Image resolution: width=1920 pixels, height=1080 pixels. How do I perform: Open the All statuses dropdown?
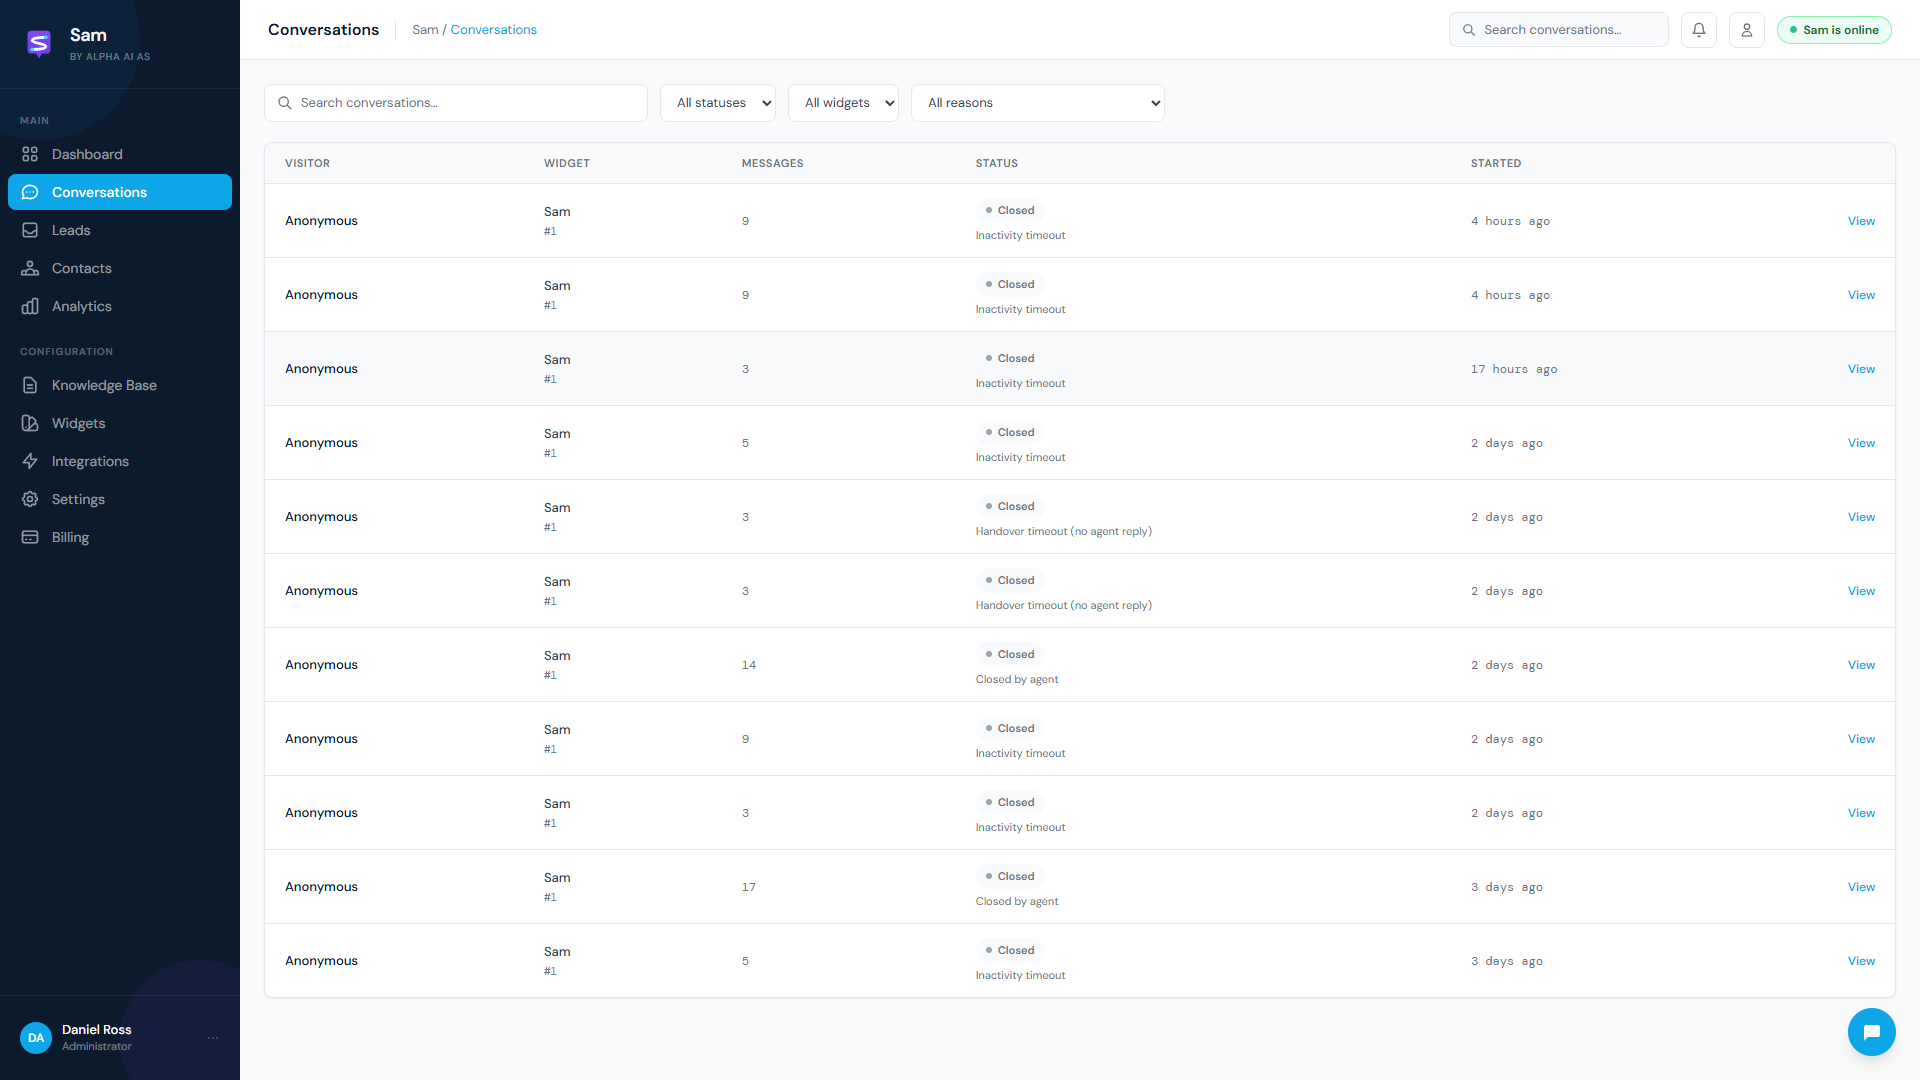(x=718, y=103)
